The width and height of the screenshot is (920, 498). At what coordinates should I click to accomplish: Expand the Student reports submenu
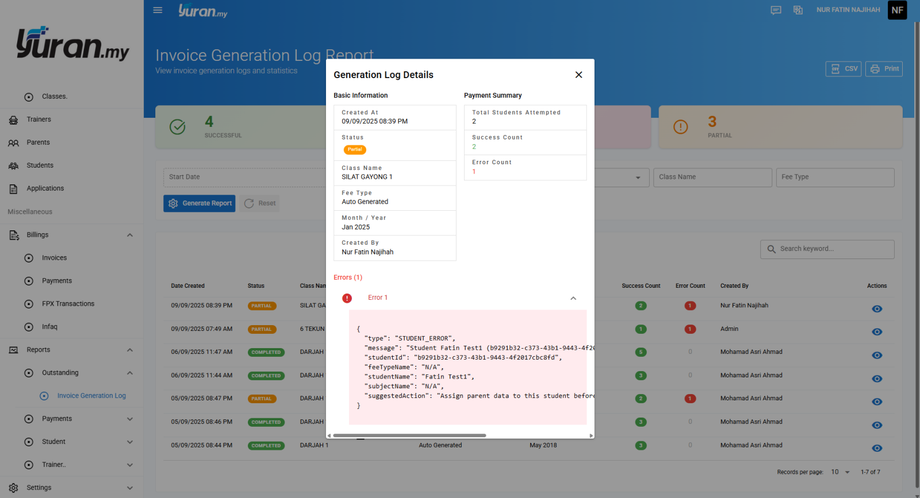click(130, 442)
